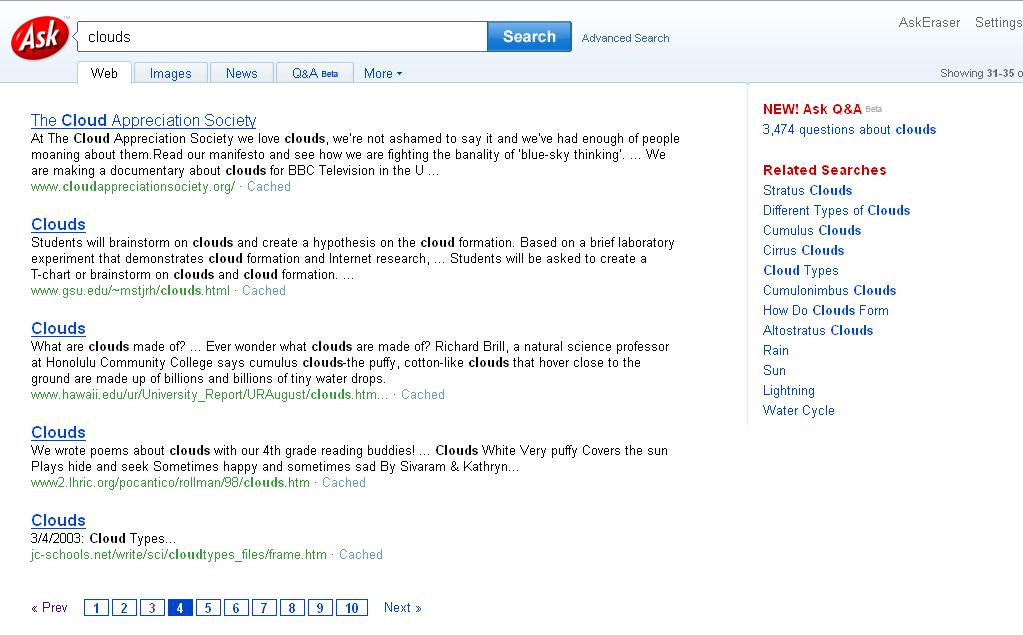Click the NEW! Ask Q&A heading
Viewport: 1023px width, 635px height.
[812, 109]
